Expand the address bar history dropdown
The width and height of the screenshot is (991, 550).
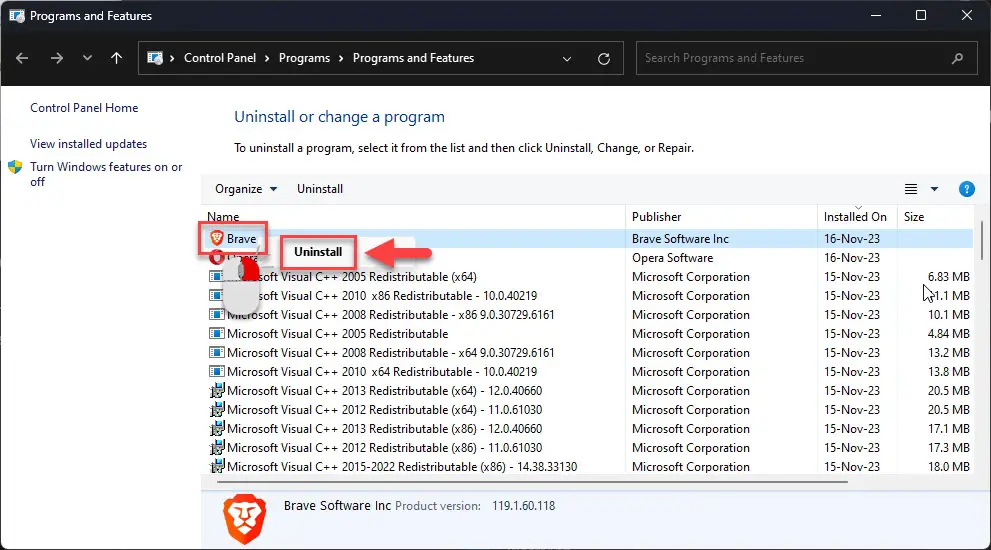(x=567, y=59)
